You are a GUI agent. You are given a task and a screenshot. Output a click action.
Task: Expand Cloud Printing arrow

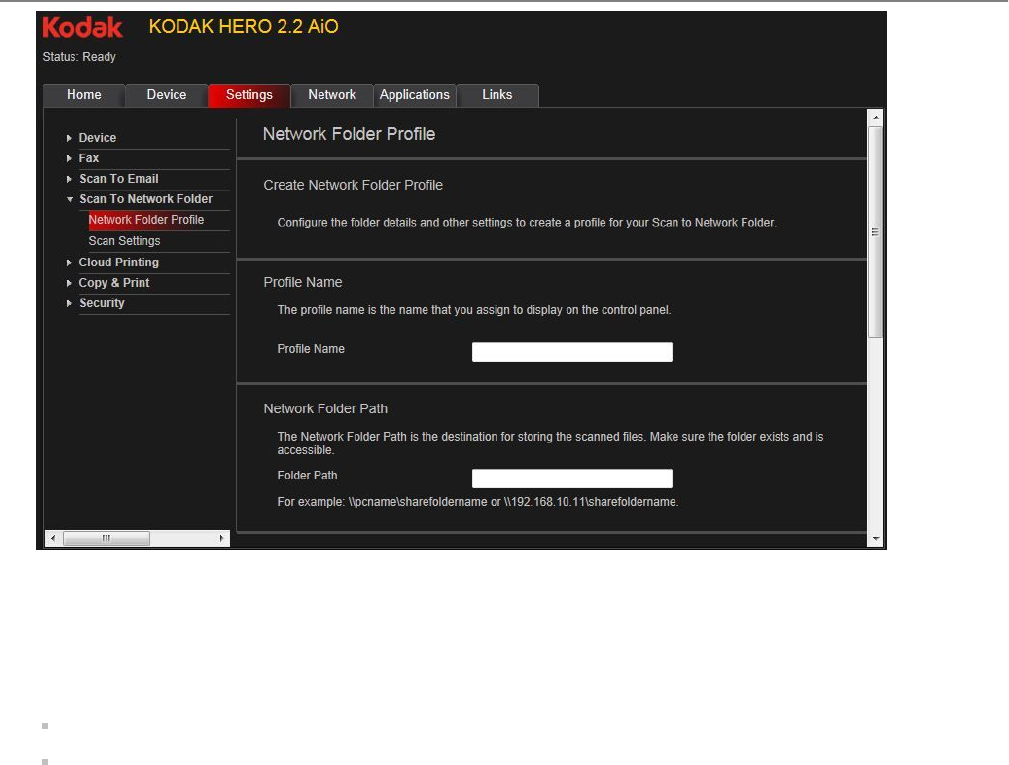69,263
